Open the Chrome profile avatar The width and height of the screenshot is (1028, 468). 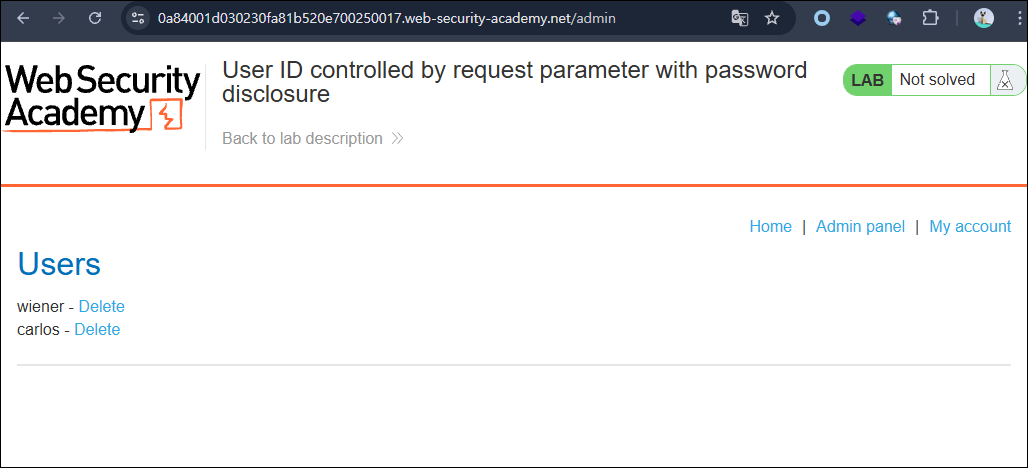click(983, 18)
